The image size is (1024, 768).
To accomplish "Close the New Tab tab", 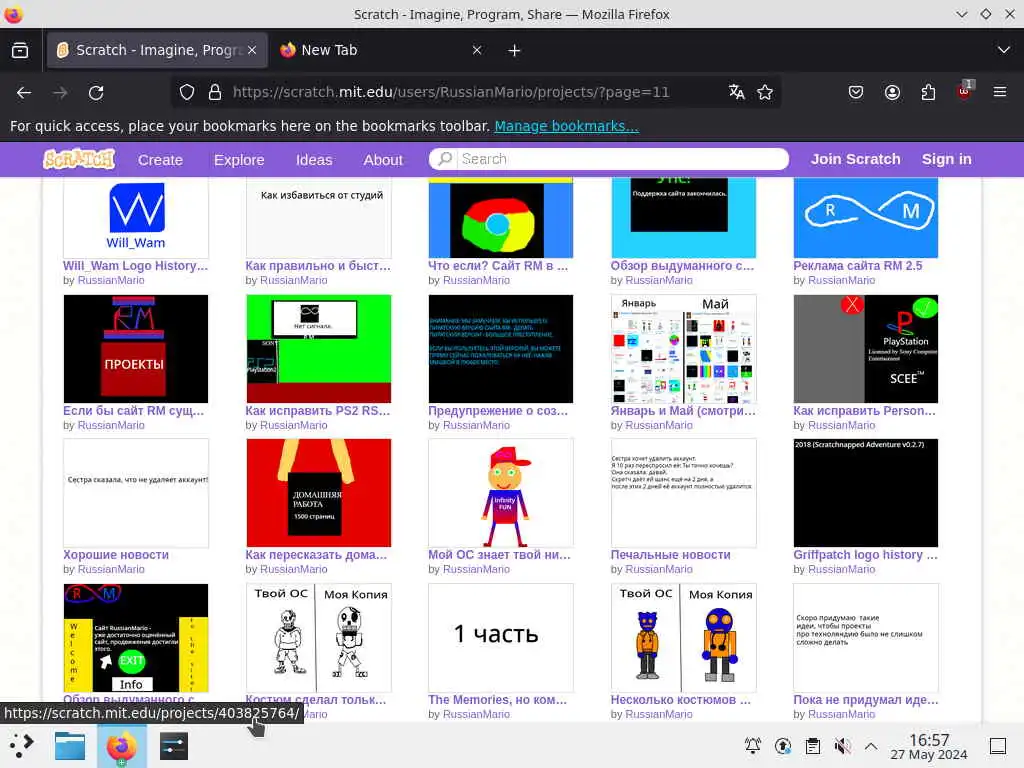I will (x=477, y=50).
